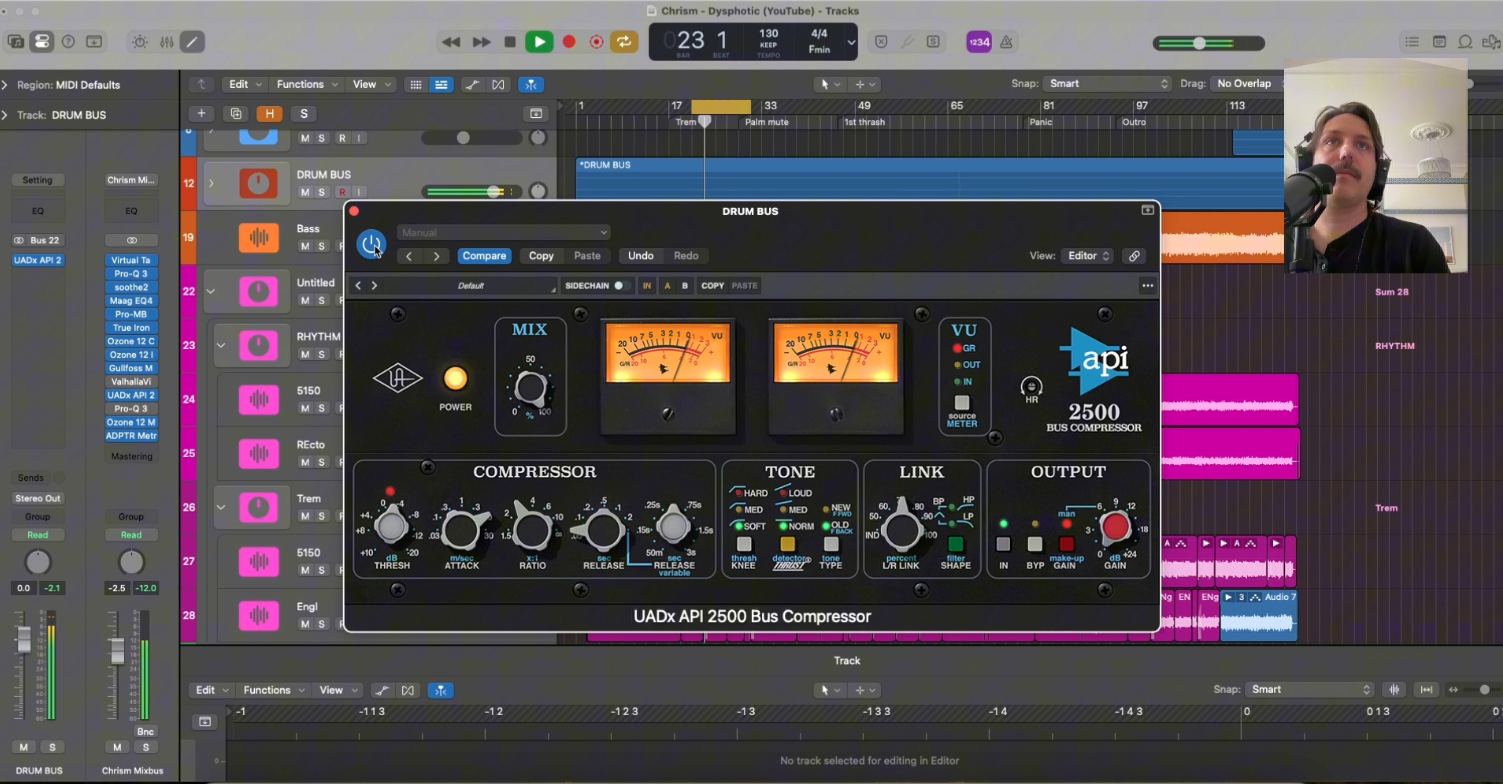Click the Fast Forward transport button
The width and height of the screenshot is (1503, 784).
point(481,42)
